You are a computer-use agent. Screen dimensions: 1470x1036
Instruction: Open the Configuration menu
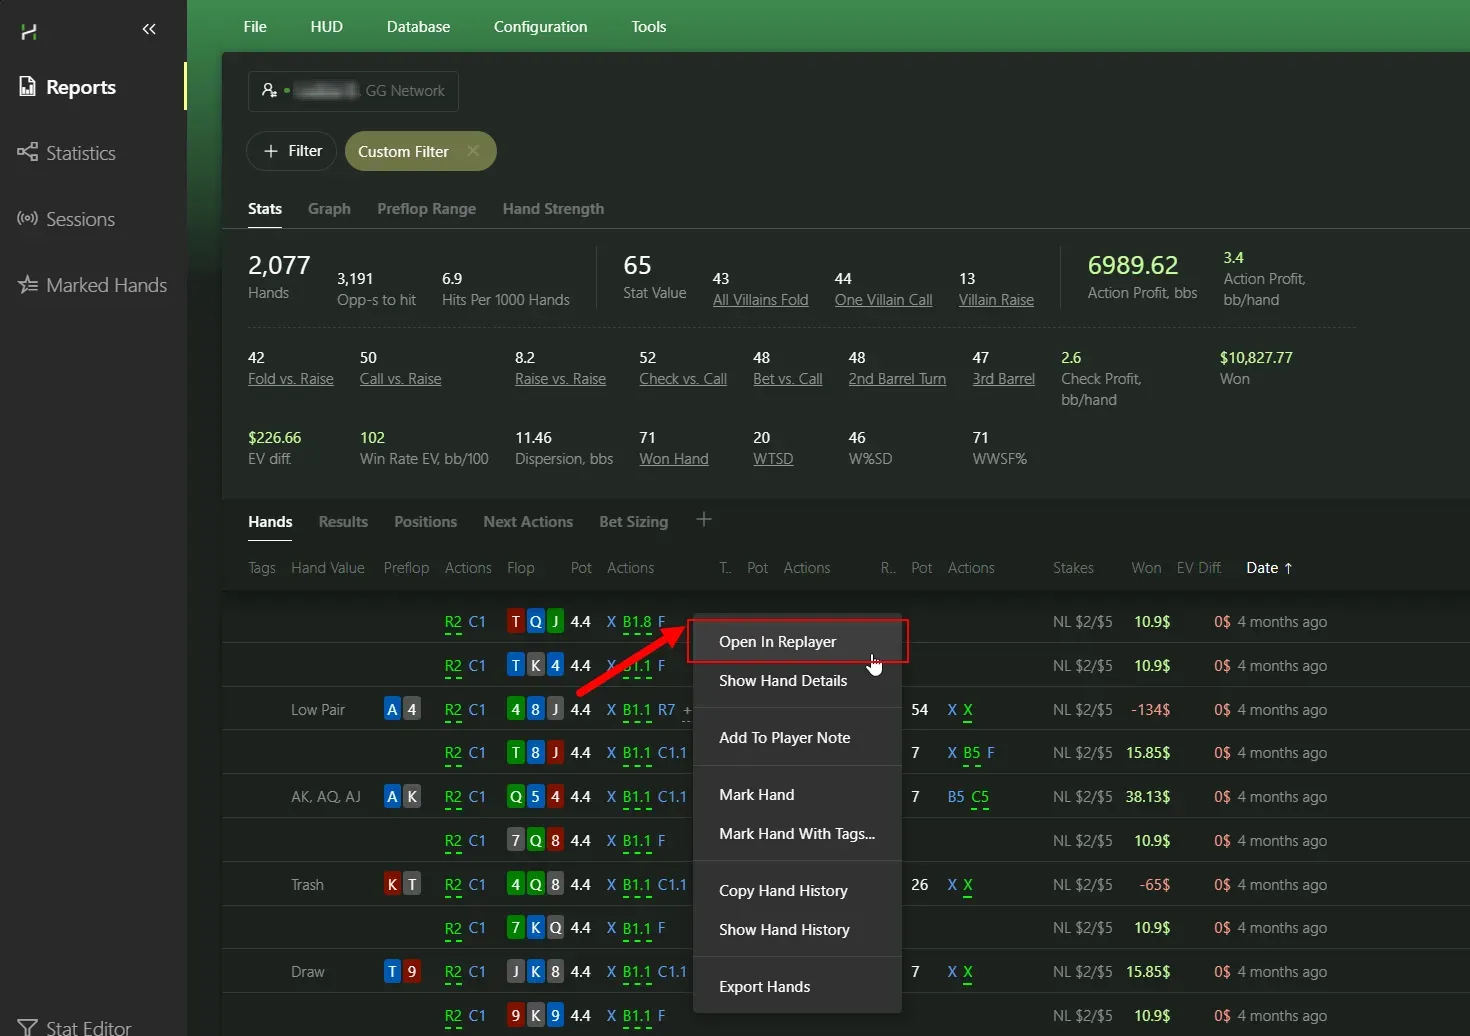click(x=540, y=27)
